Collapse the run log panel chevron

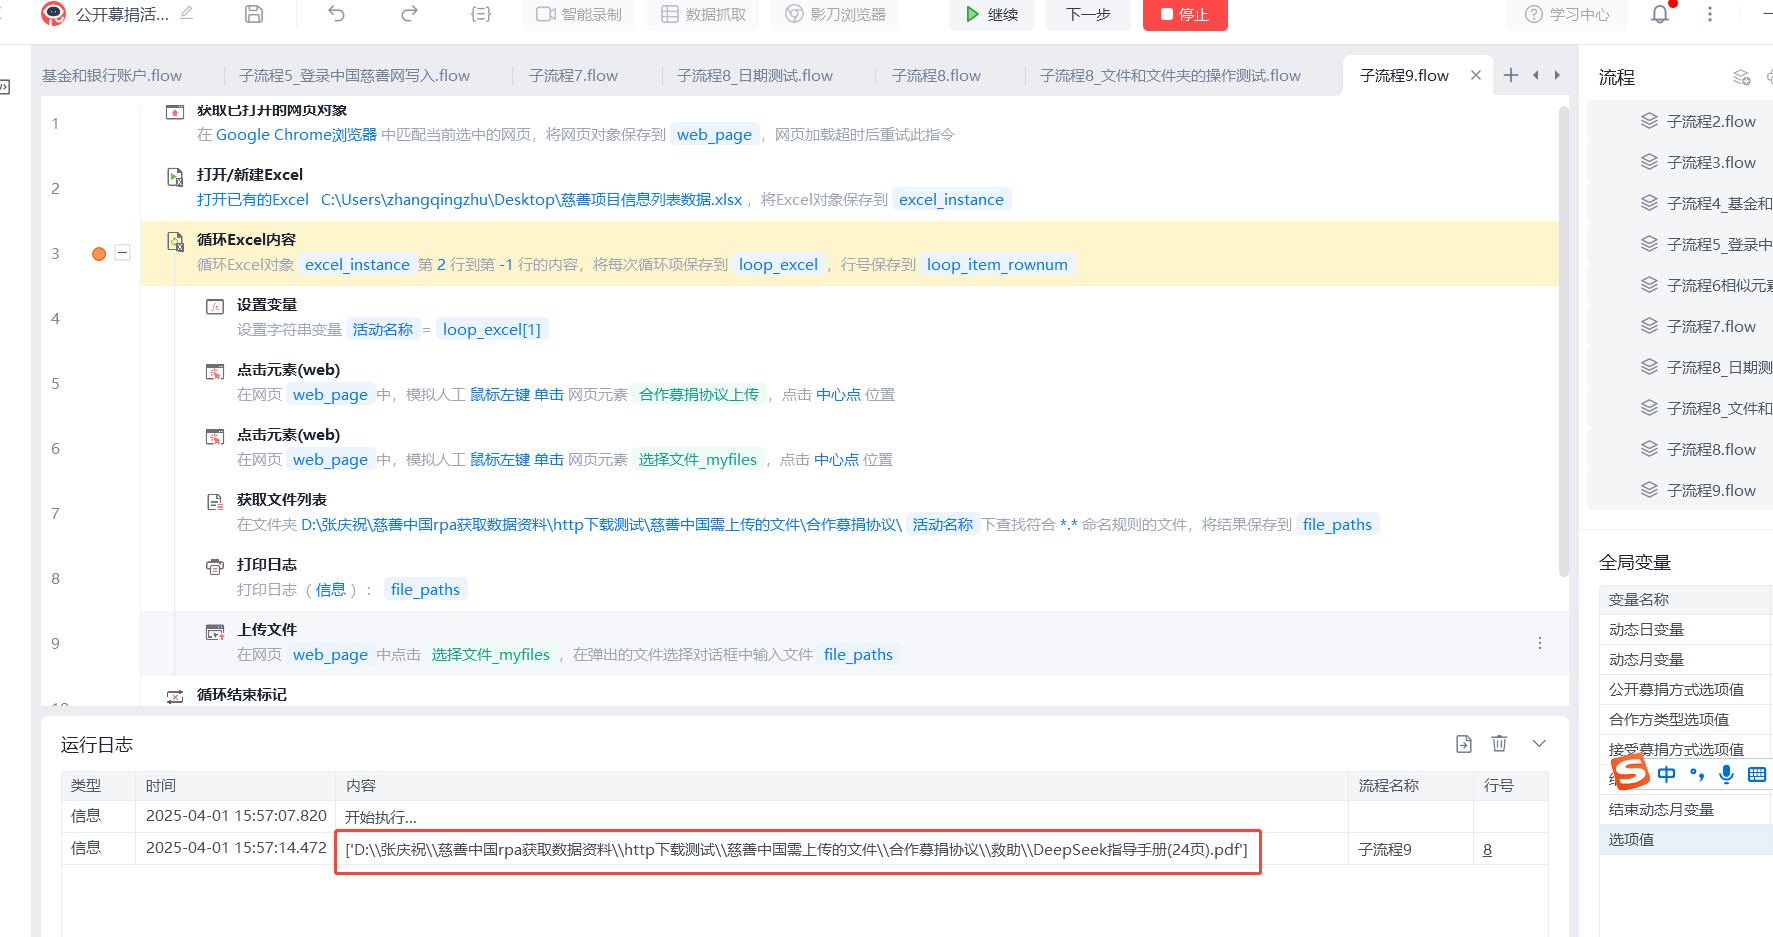(1539, 743)
